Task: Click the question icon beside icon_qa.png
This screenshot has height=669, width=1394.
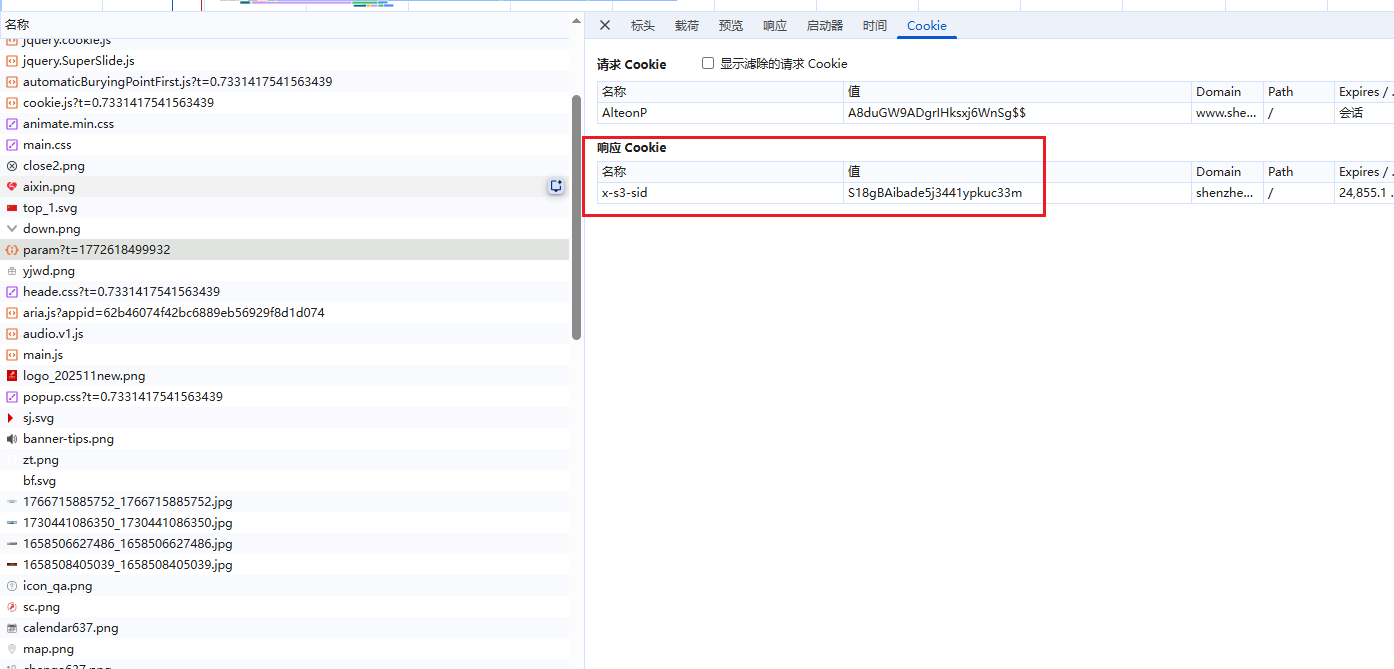Action: (x=12, y=586)
